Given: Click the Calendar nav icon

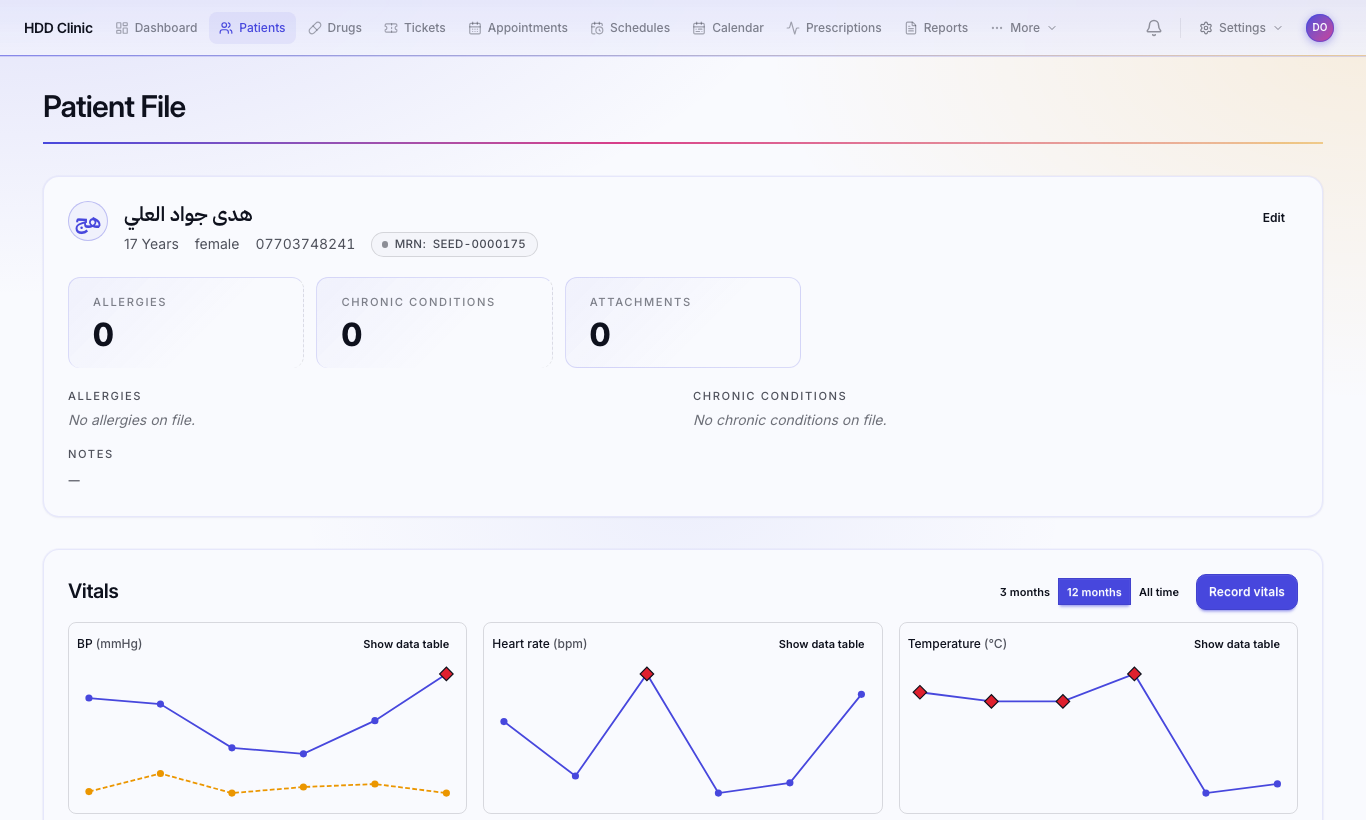Looking at the screenshot, I should (699, 28).
